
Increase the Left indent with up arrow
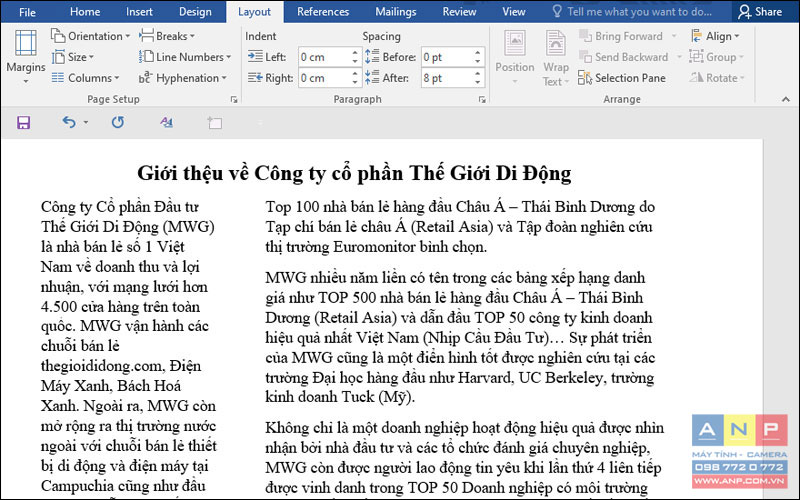click(x=355, y=53)
